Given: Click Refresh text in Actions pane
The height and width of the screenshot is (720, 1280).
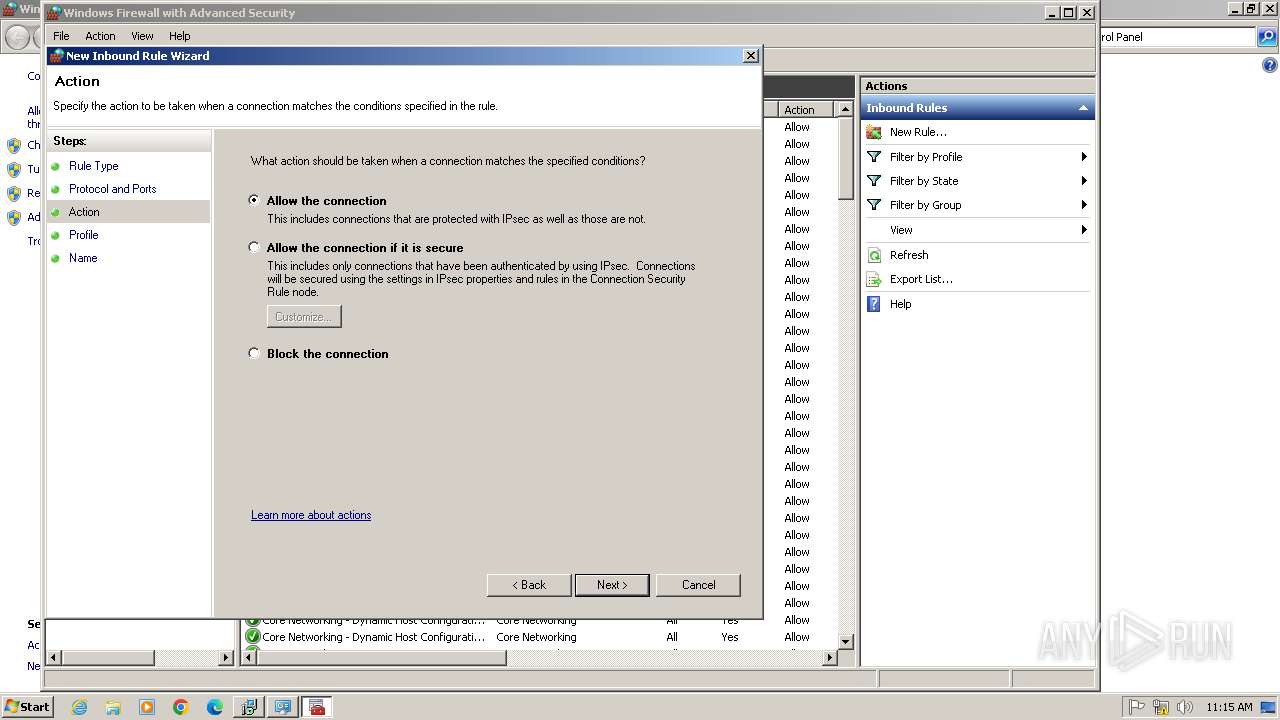Looking at the screenshot, I should pyautogui.click(x=909, y=255).
